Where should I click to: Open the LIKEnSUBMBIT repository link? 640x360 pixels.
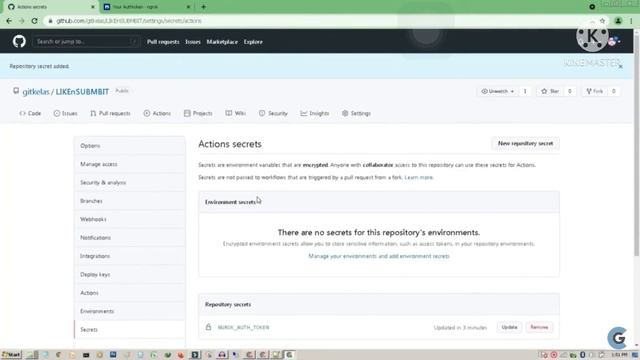coord(82,92)
